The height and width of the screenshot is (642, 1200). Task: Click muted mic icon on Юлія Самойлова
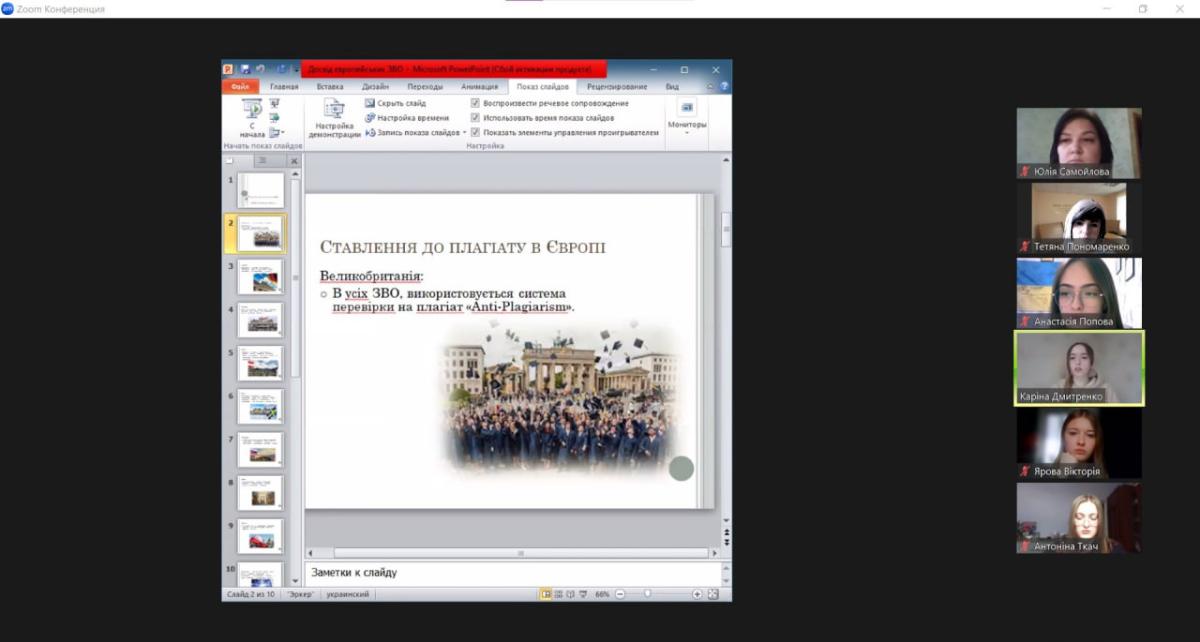click(1024, 171)
